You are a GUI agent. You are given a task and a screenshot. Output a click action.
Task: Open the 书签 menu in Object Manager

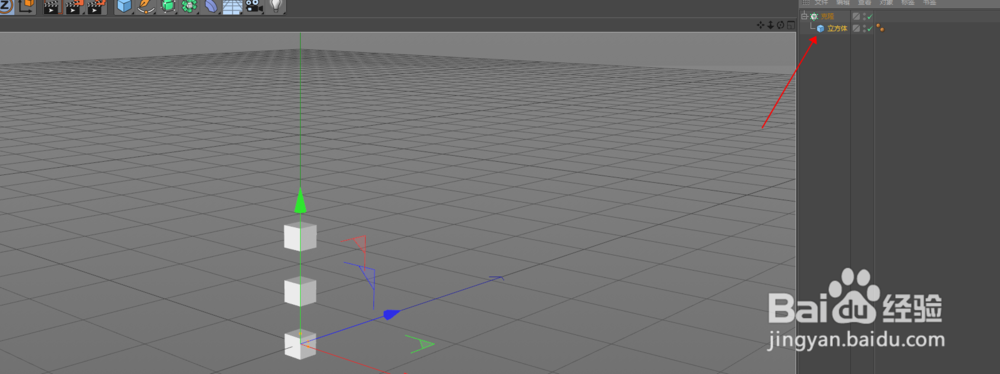(x=929, y=3)
